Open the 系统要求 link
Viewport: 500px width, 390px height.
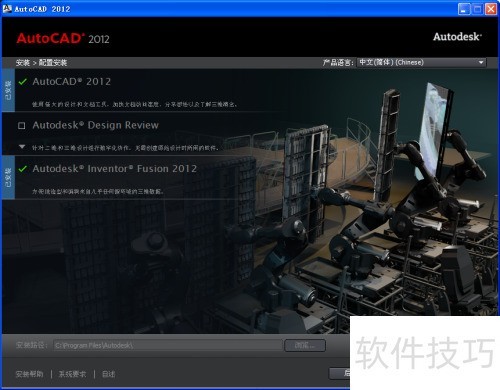point(72,374)
